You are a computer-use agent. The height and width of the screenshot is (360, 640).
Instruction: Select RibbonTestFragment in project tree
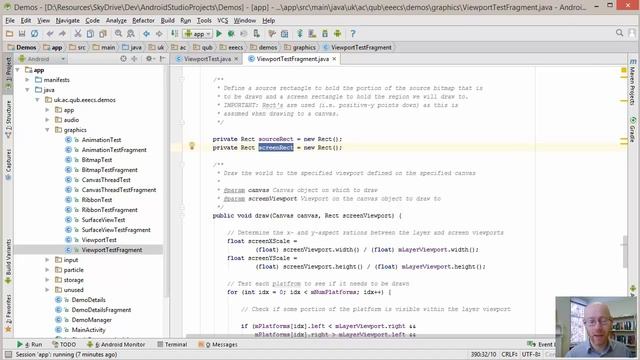[x=109, y=210]
